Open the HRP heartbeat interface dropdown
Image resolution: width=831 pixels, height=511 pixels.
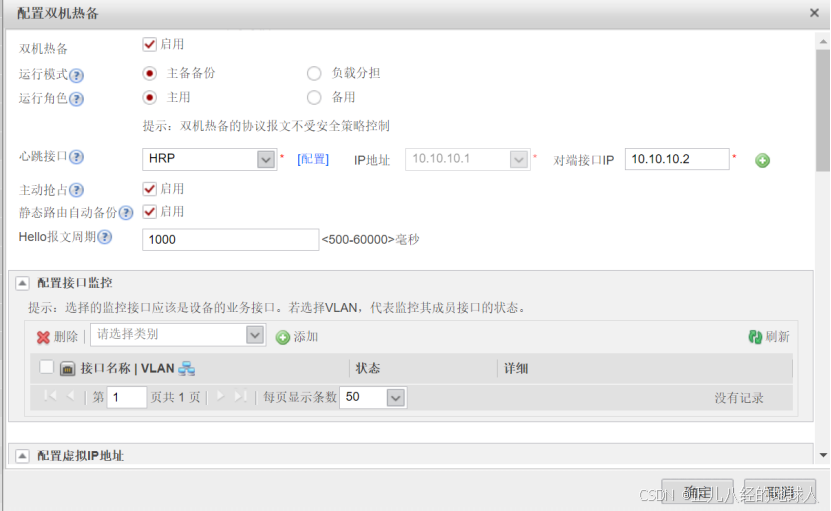point(266,159)
